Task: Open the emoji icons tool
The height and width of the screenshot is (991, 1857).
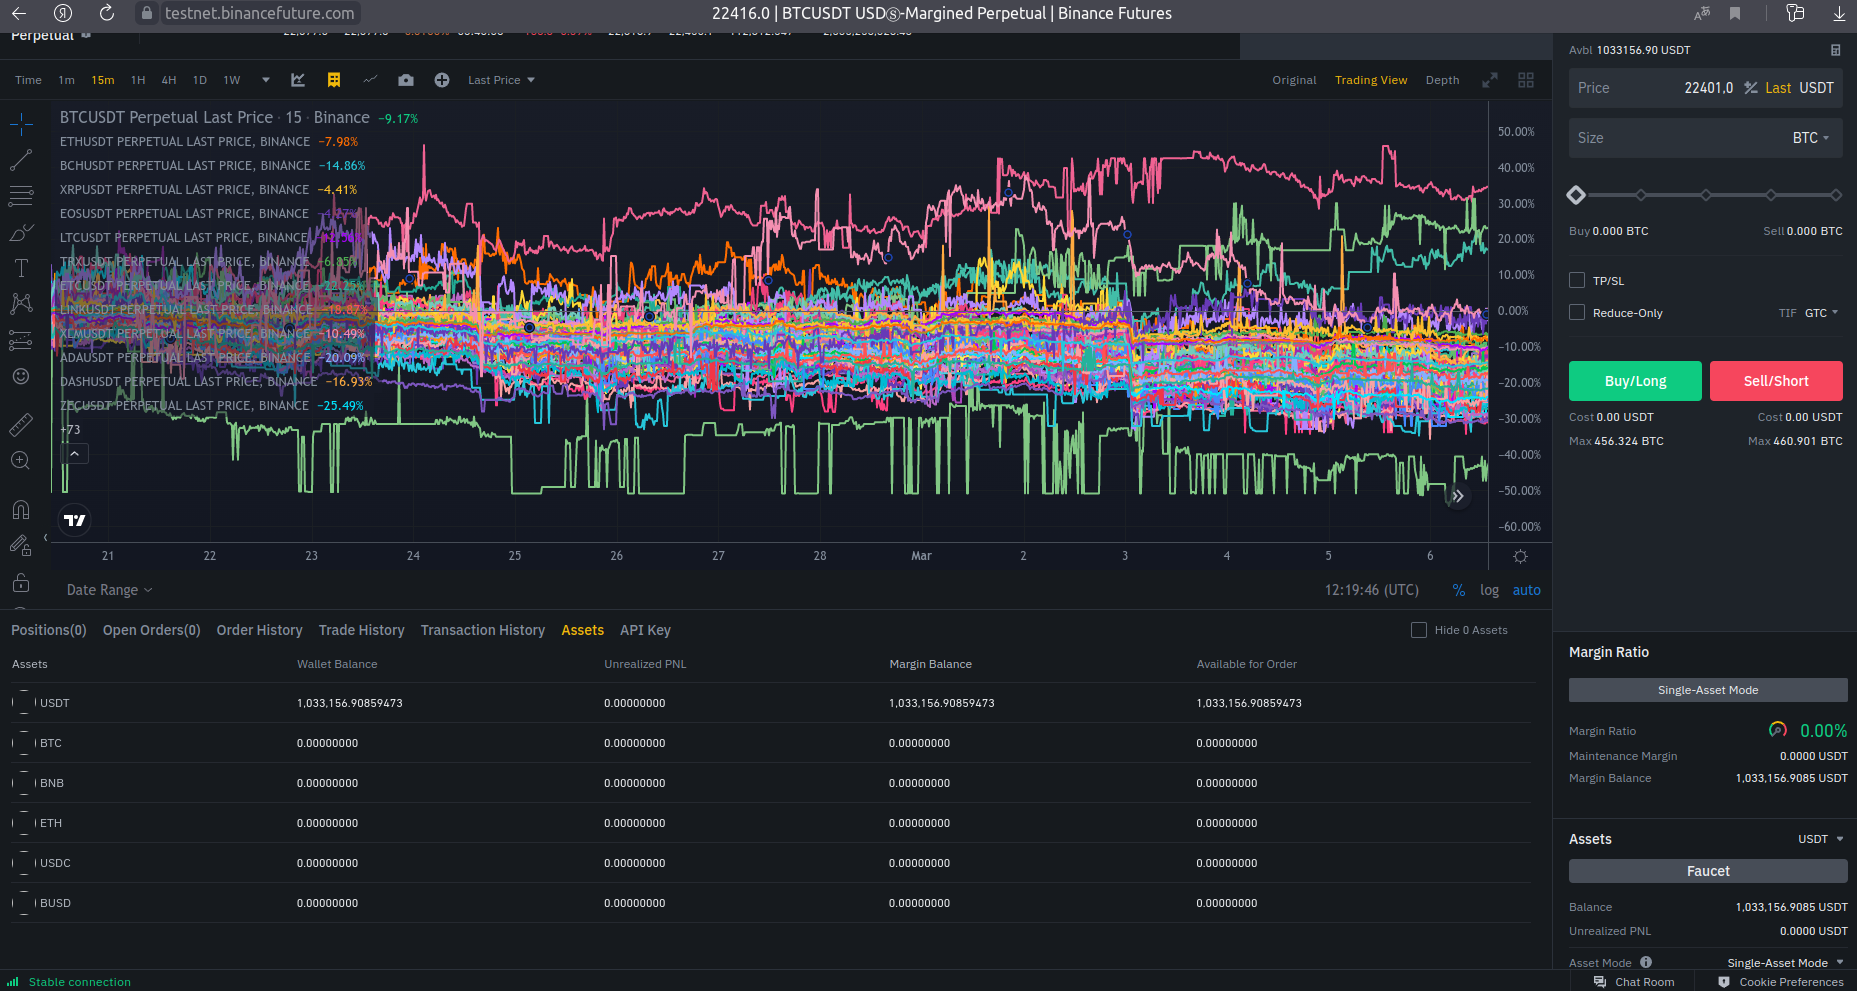Action: click(x=21, y=376)
